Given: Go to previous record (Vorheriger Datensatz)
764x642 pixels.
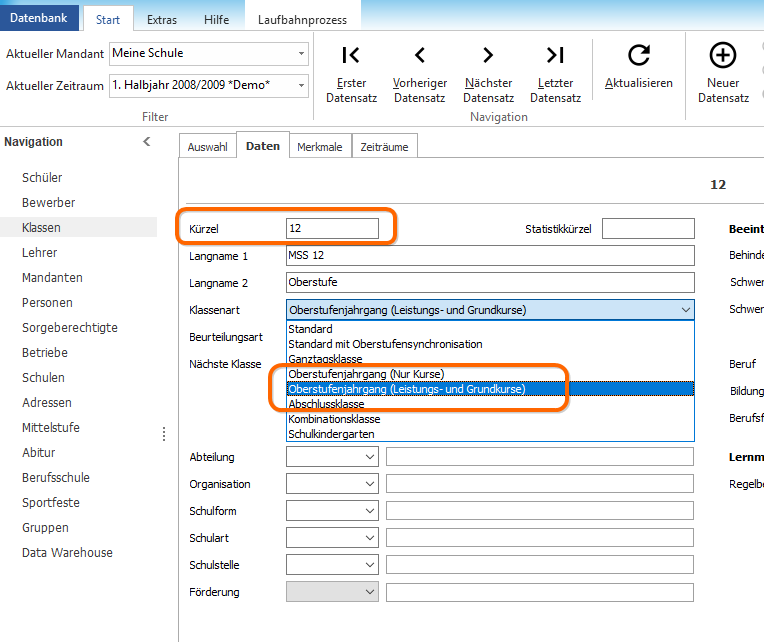Looking at the screenshot, I should 420,75.
